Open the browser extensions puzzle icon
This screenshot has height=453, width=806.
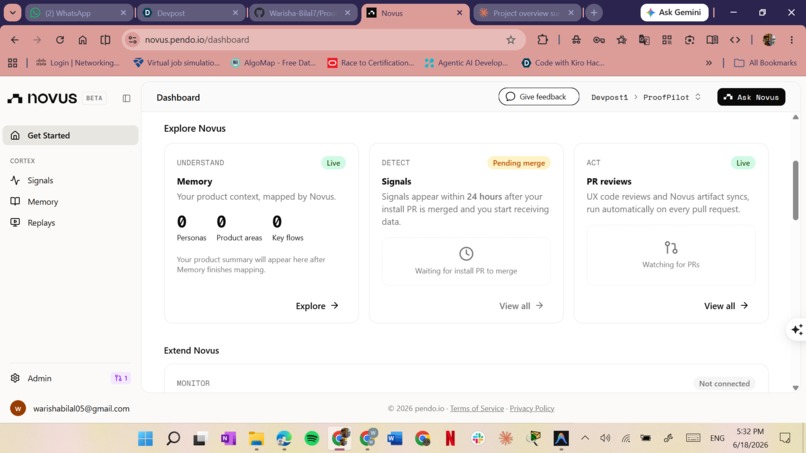pyautogui.click(x=542, y=40)
